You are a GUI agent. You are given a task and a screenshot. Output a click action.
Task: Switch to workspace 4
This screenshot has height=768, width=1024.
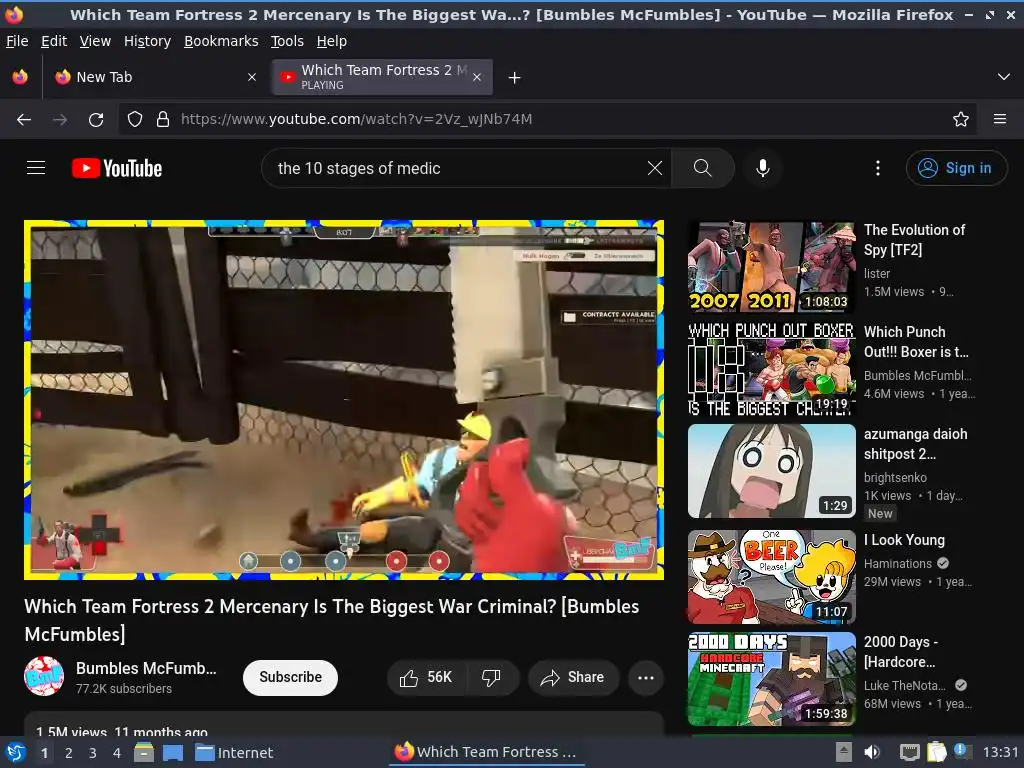point(117,753)
